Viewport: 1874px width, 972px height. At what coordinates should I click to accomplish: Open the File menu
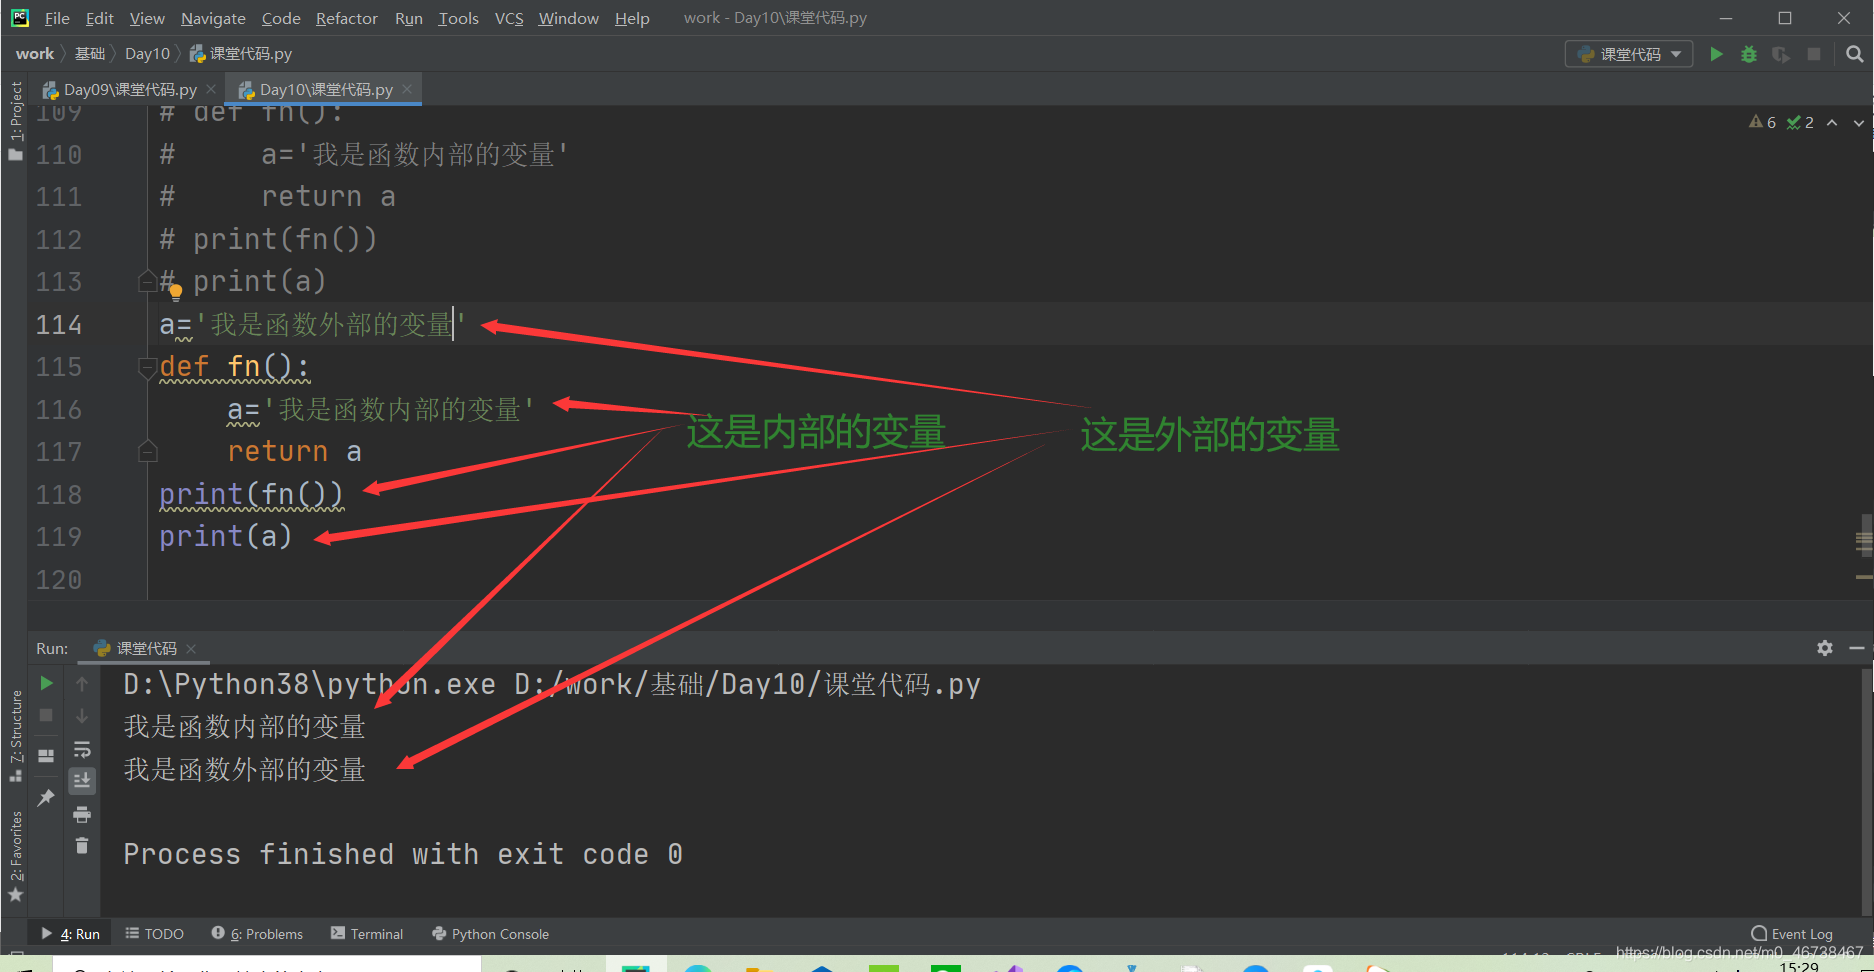click(57, 18)
